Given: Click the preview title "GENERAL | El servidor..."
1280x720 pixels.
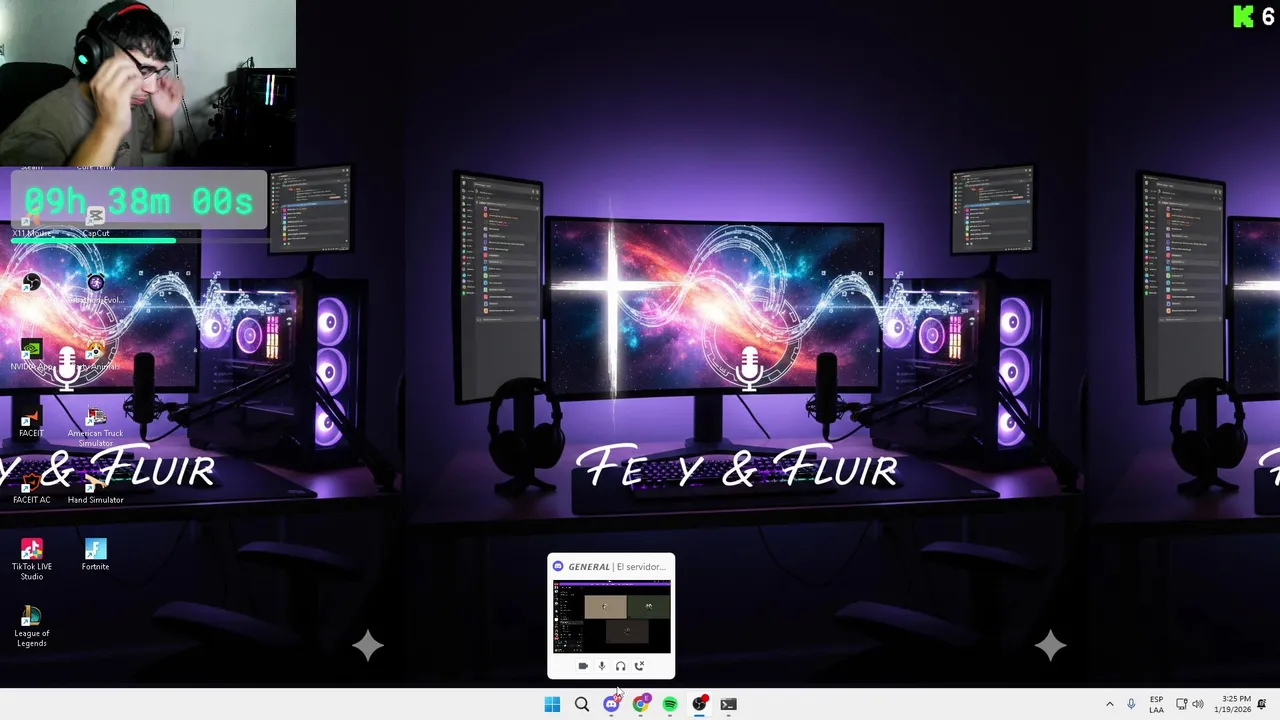Looking at the screenshot, I should point(616,567).
